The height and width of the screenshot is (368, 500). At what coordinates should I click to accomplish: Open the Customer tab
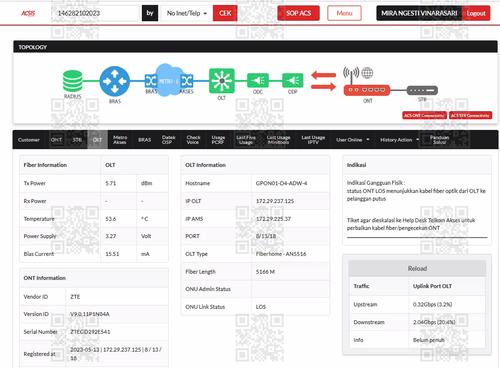tap(29, 140)
